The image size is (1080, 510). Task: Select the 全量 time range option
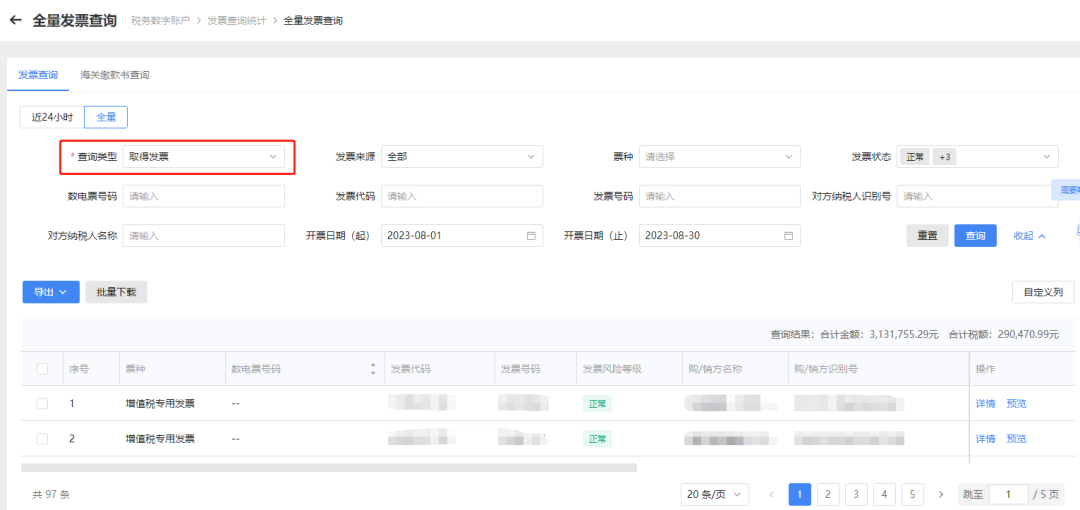tap(106, 117)
